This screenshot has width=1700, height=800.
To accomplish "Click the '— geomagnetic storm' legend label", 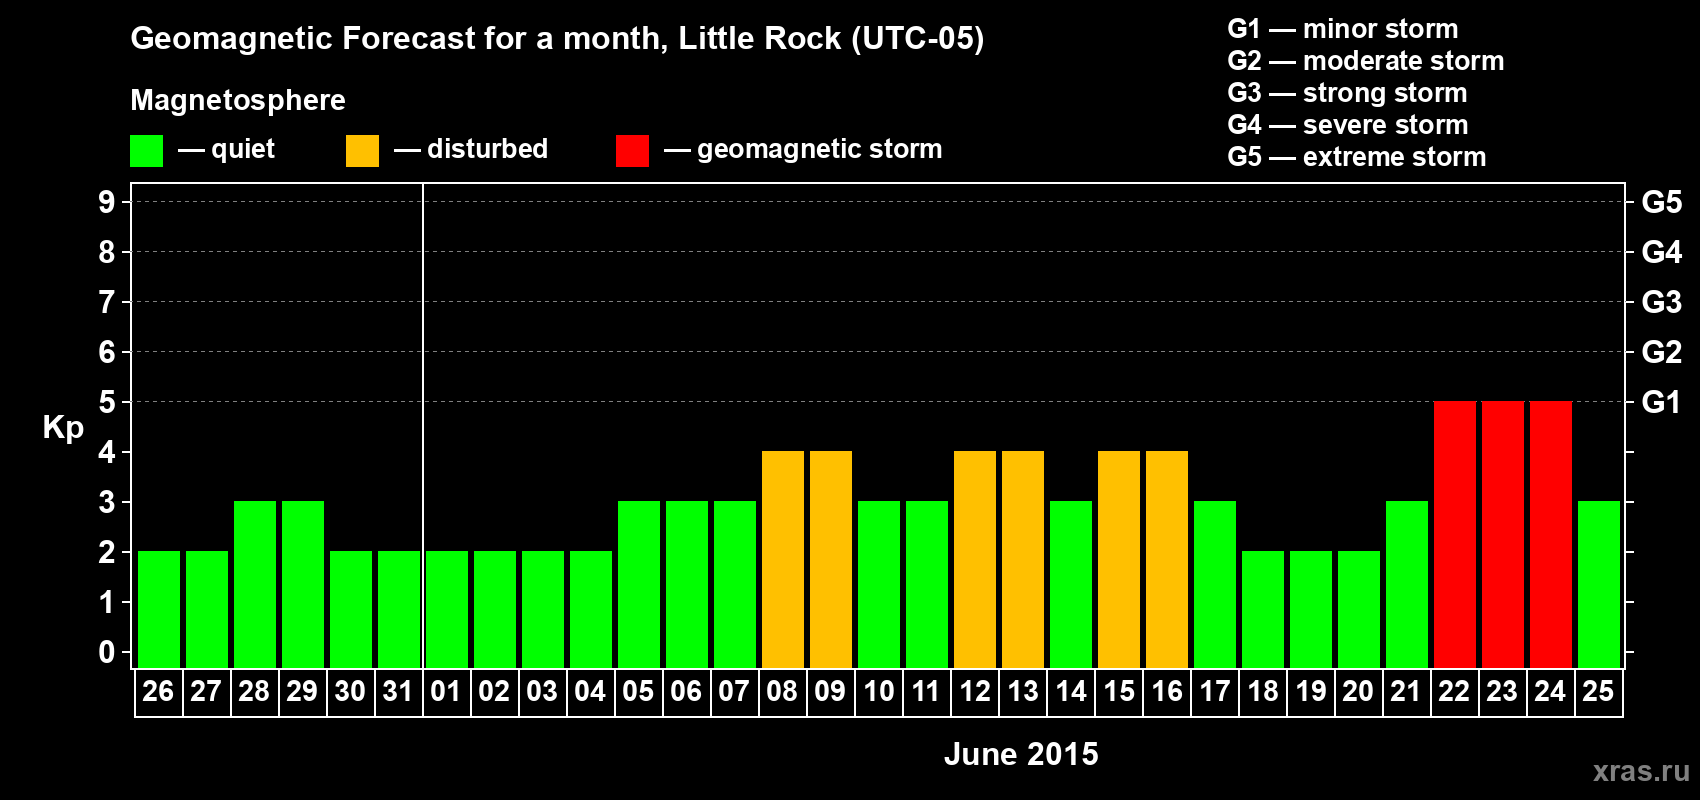I will tap(803, 150).
